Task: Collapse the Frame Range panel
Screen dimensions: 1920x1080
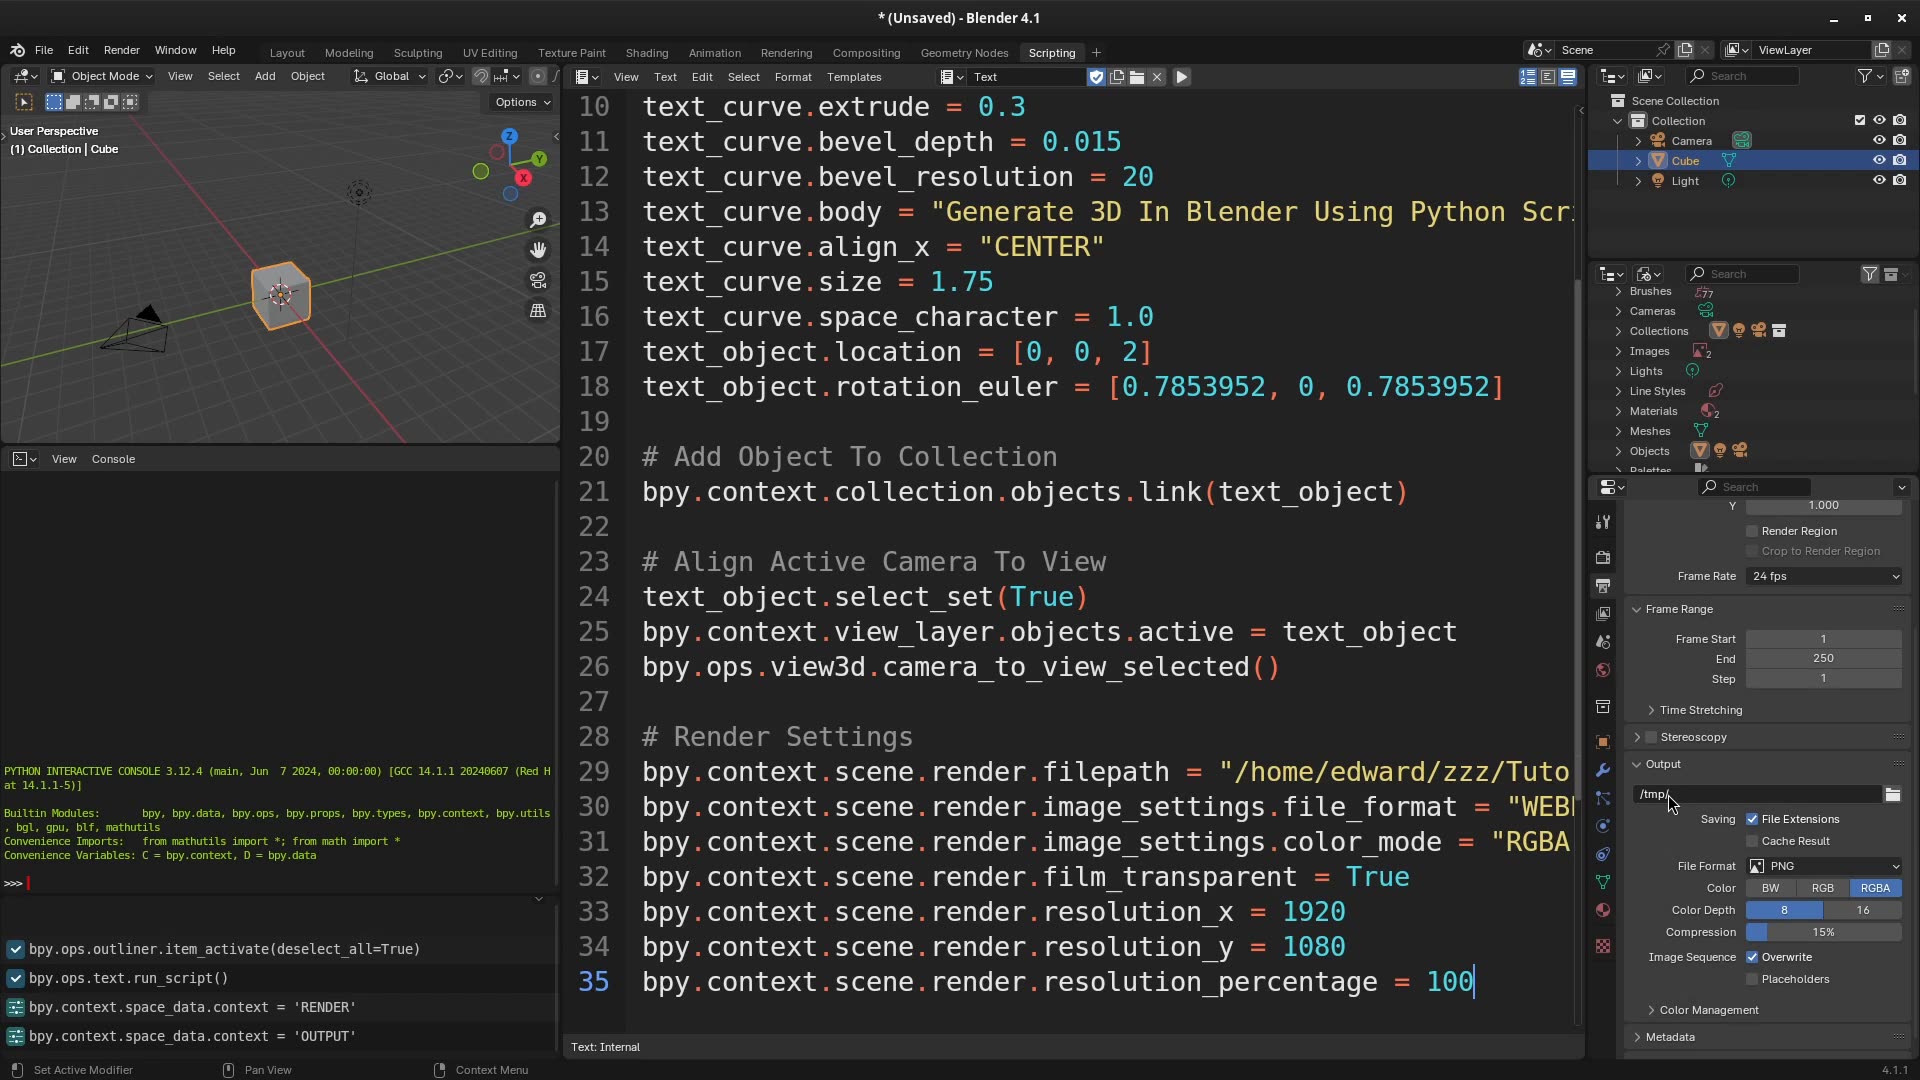Action: (x=1637, y=609)
